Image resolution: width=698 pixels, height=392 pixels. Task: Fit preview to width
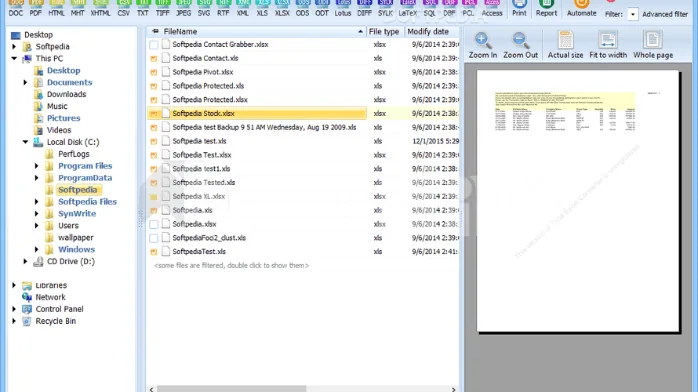pyautogui.click(x=608, y=45)
